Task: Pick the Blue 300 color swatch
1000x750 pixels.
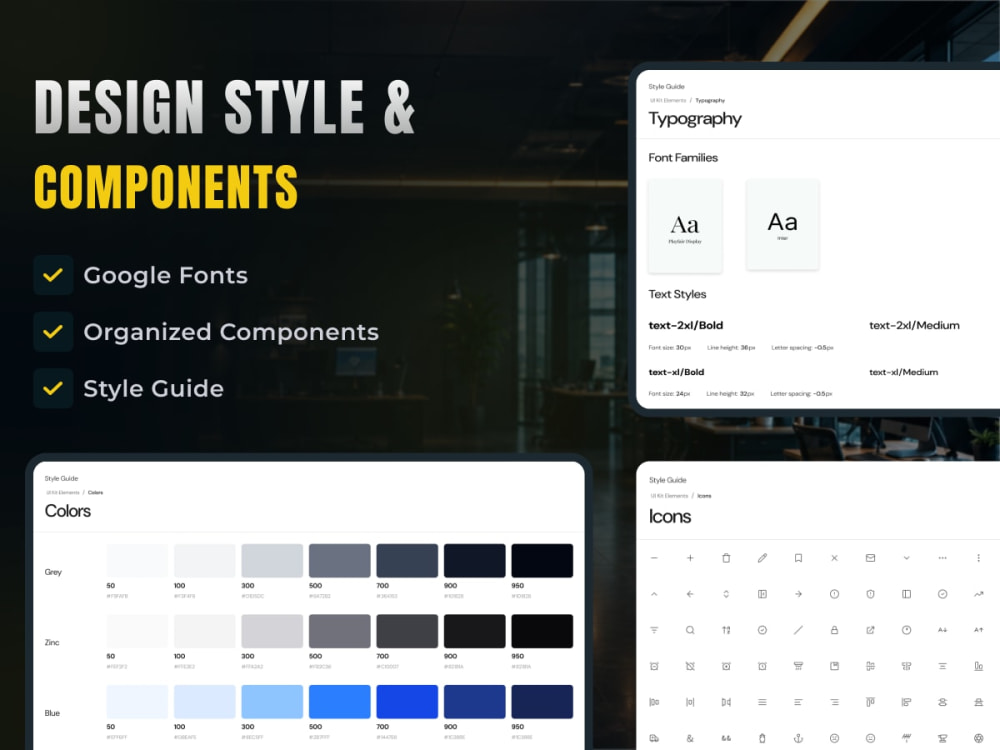Action: 272,702
